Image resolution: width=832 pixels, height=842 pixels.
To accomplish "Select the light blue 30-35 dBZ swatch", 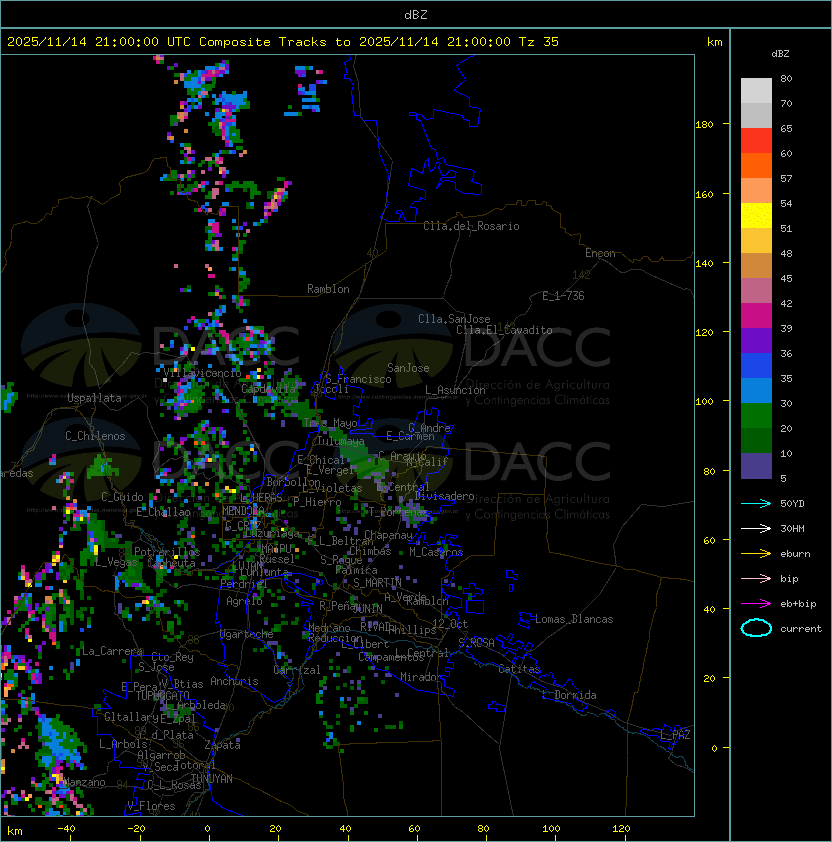I will [756, 391].
